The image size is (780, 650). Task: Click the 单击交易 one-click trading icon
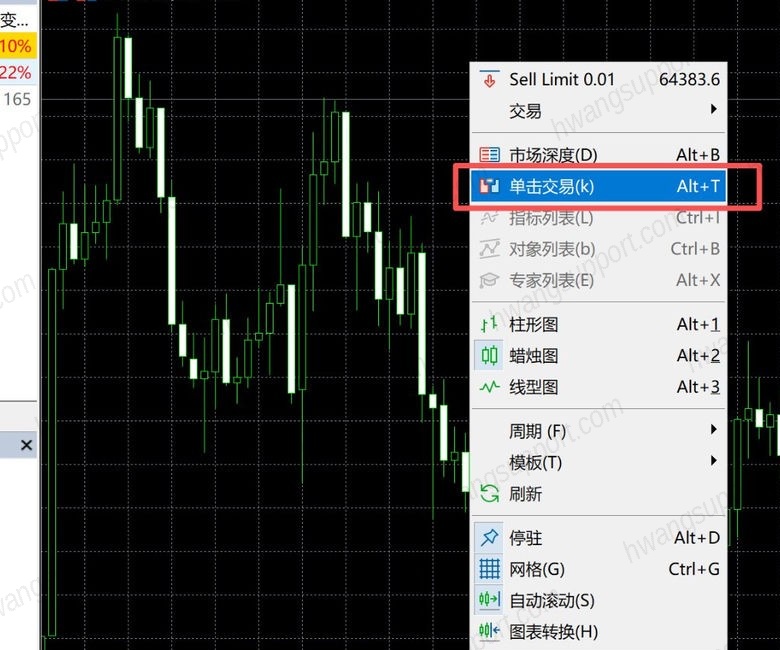pyautogui.click(x=489, y=186)
